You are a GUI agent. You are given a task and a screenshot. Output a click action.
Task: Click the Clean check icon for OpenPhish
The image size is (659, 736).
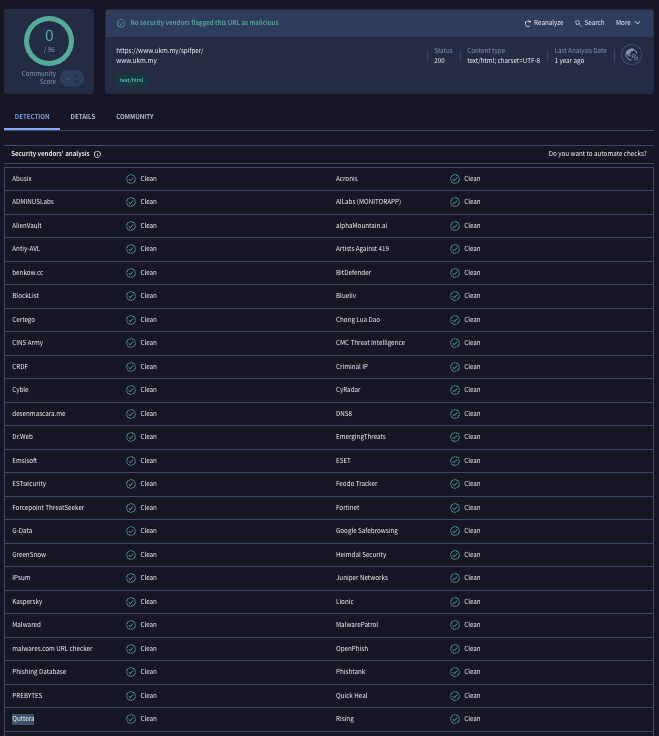tap(455, 649)
